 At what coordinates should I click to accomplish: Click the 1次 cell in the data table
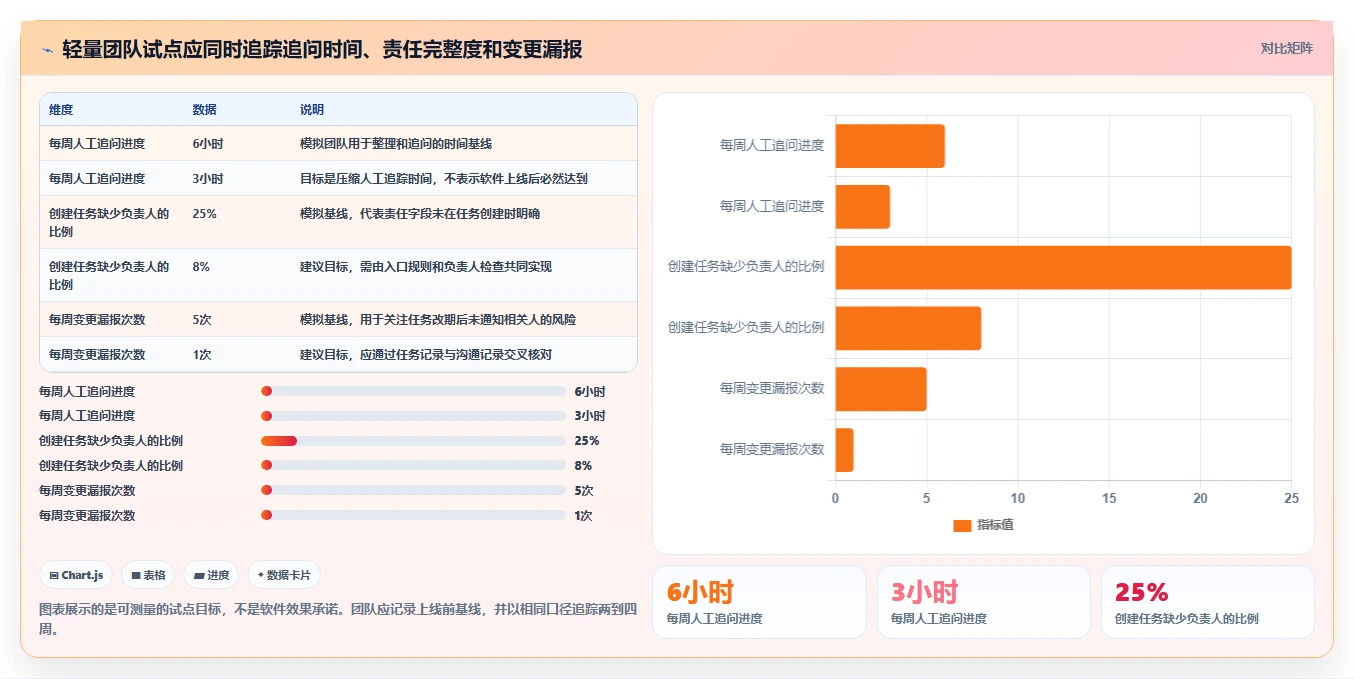coord(202,355)
